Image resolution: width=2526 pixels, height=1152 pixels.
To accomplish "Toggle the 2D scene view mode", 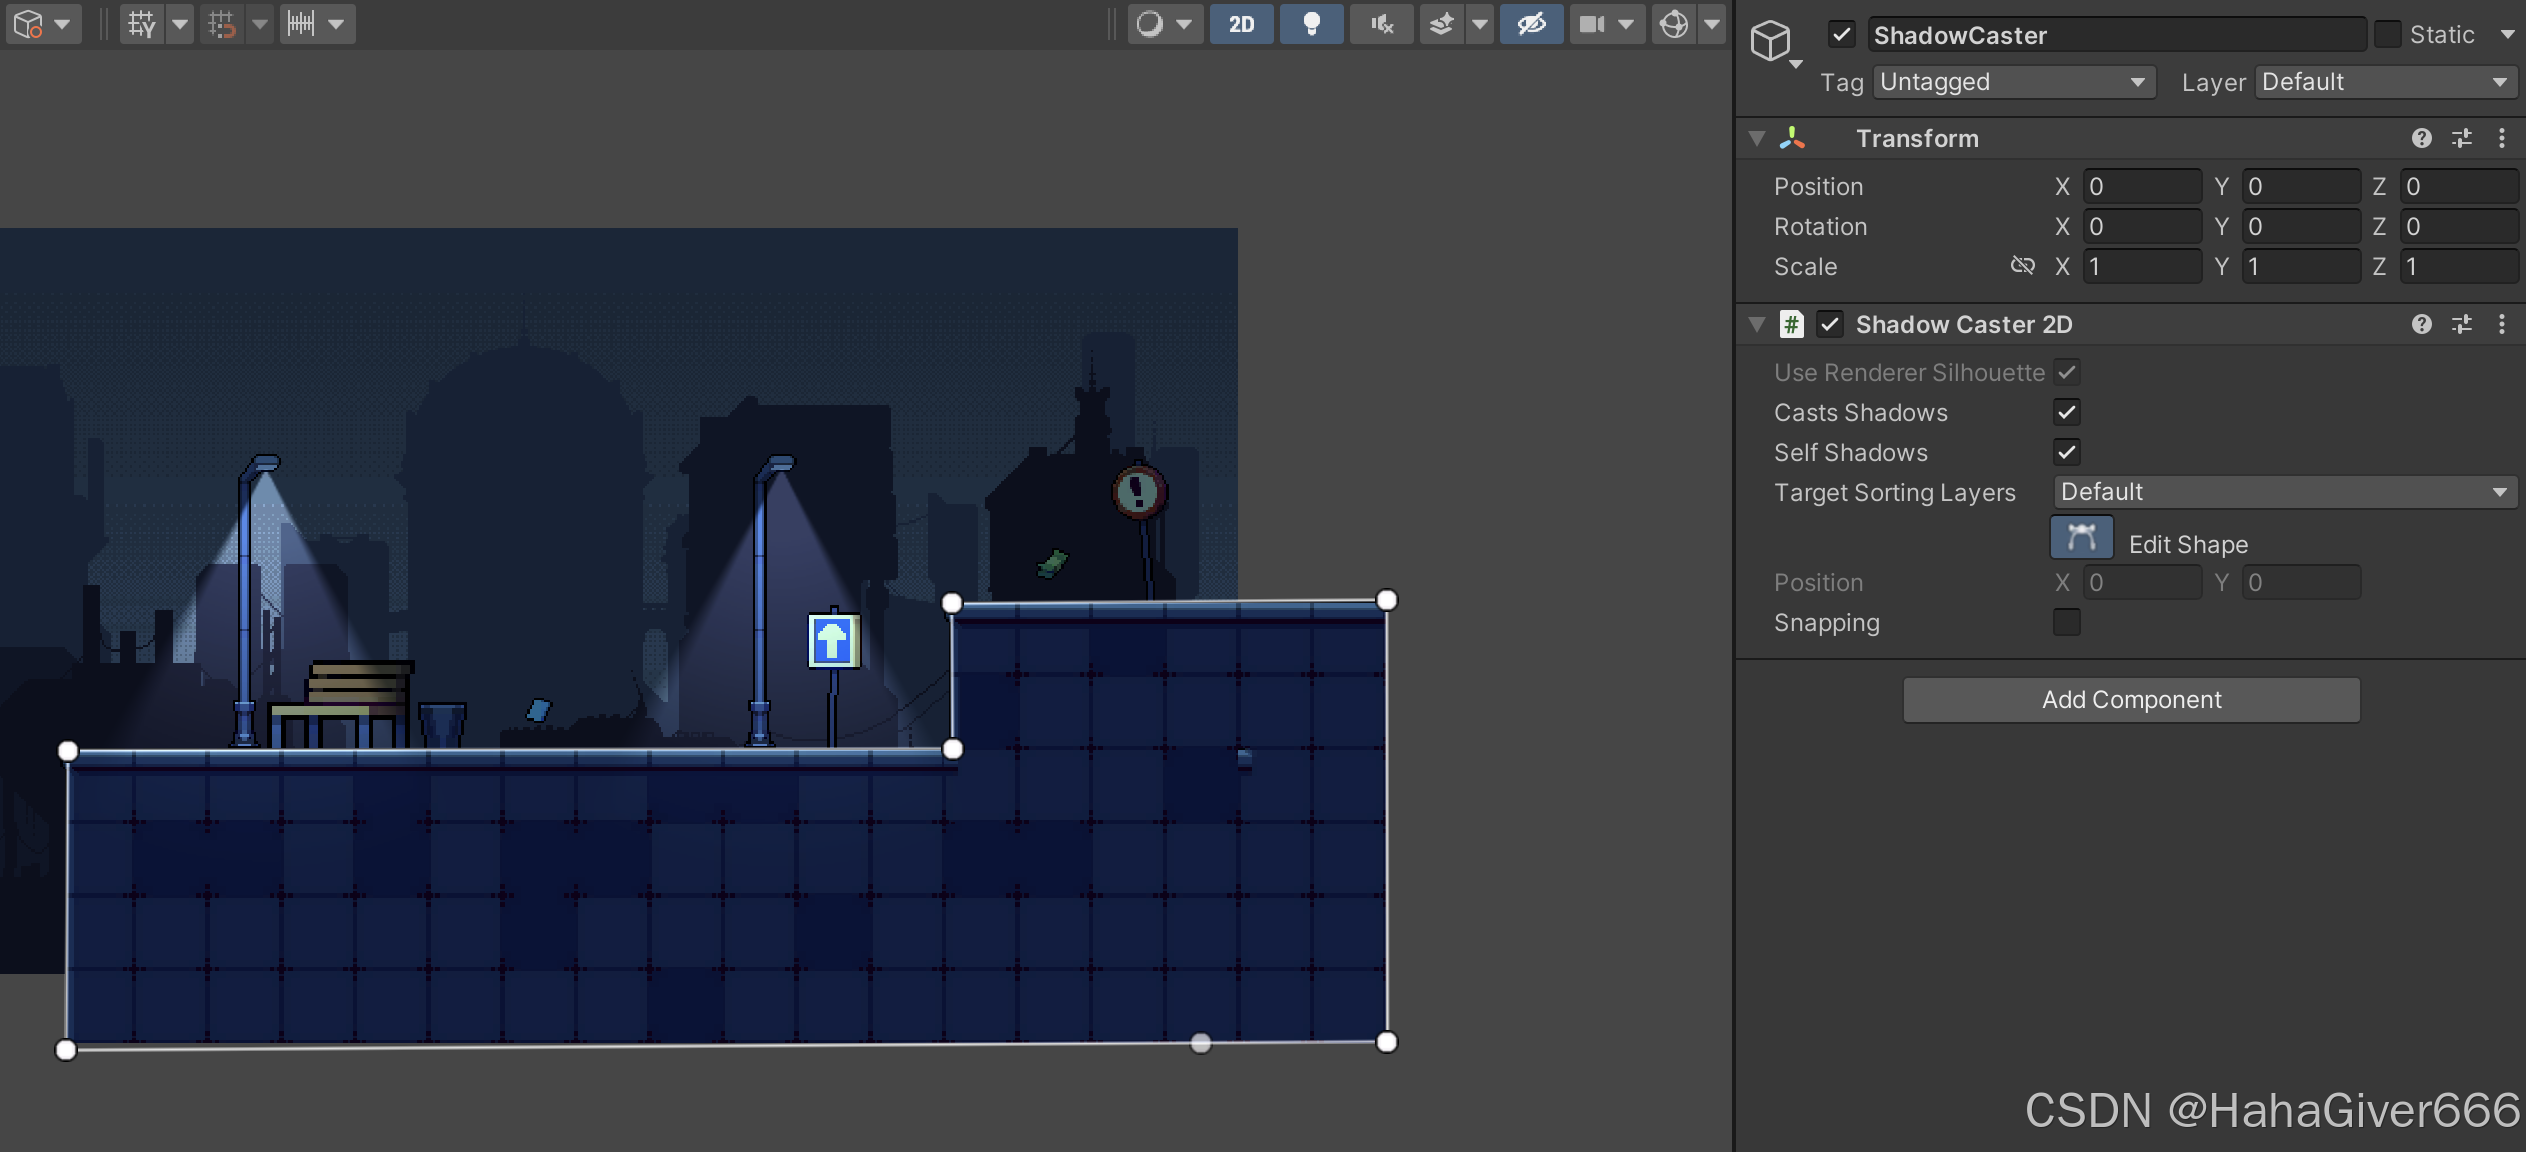I will click(1241, 24).
